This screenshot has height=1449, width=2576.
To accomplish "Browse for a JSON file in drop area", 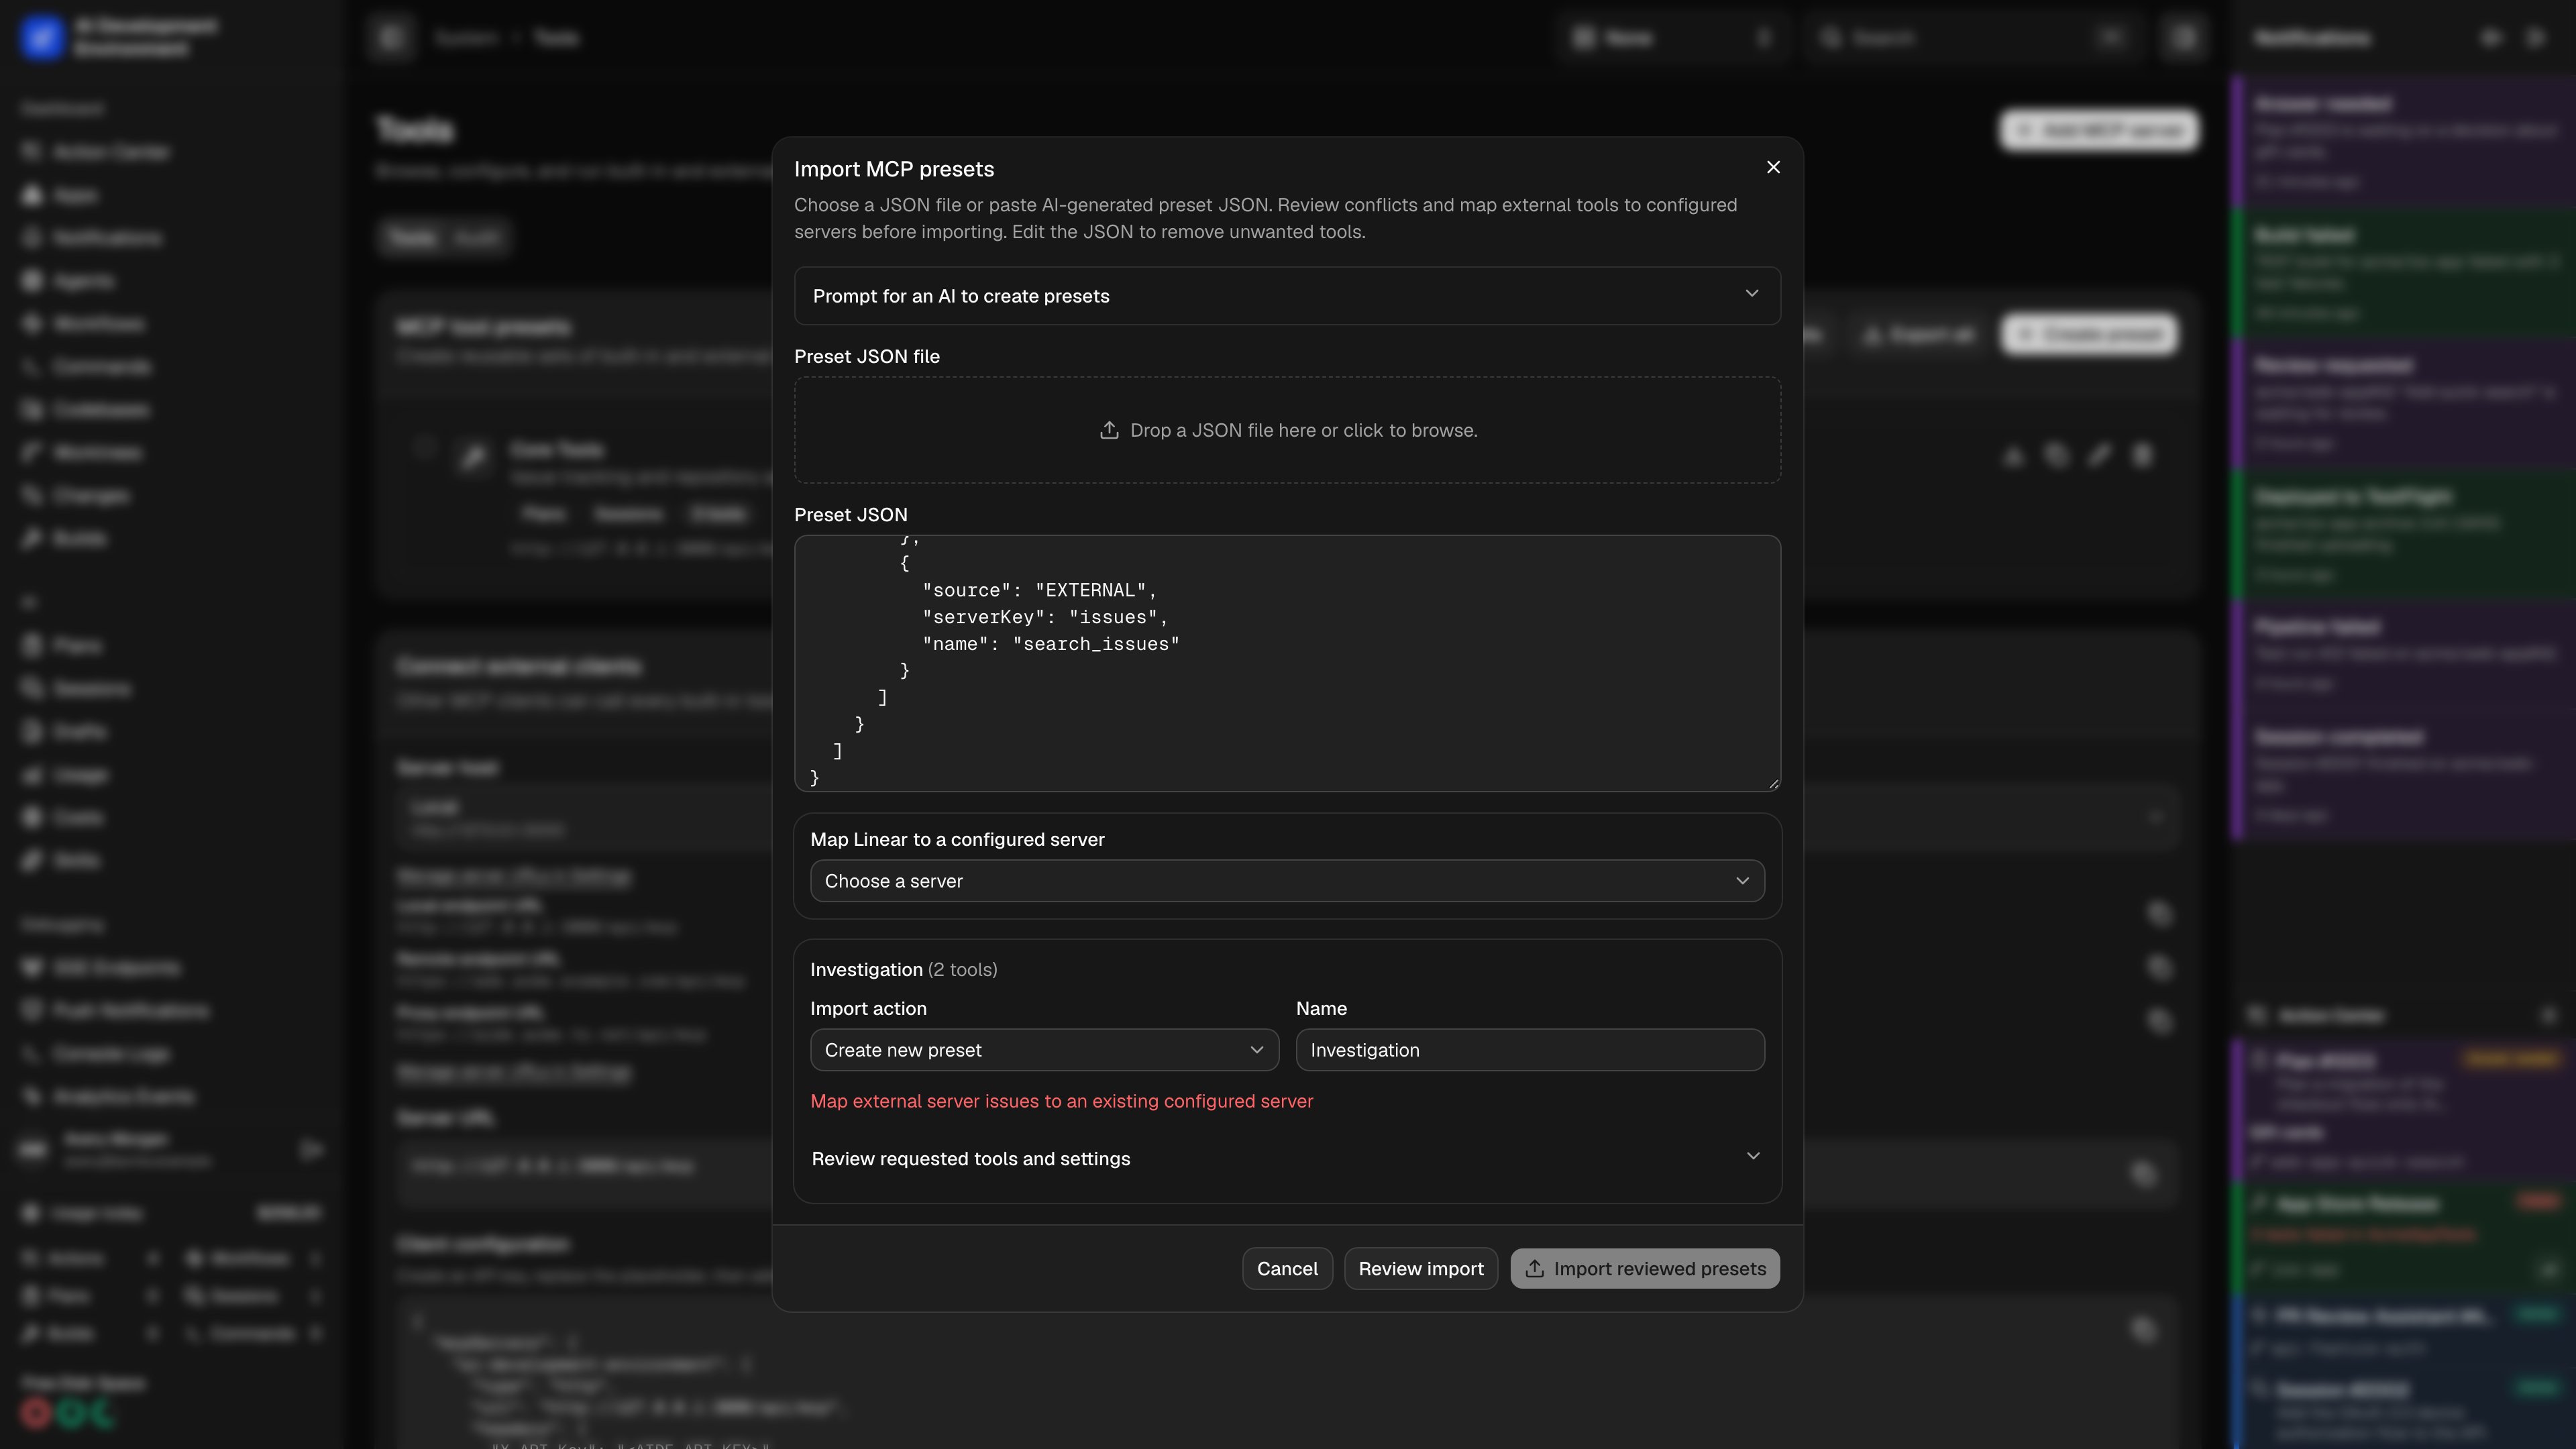I will point(1287,430).
